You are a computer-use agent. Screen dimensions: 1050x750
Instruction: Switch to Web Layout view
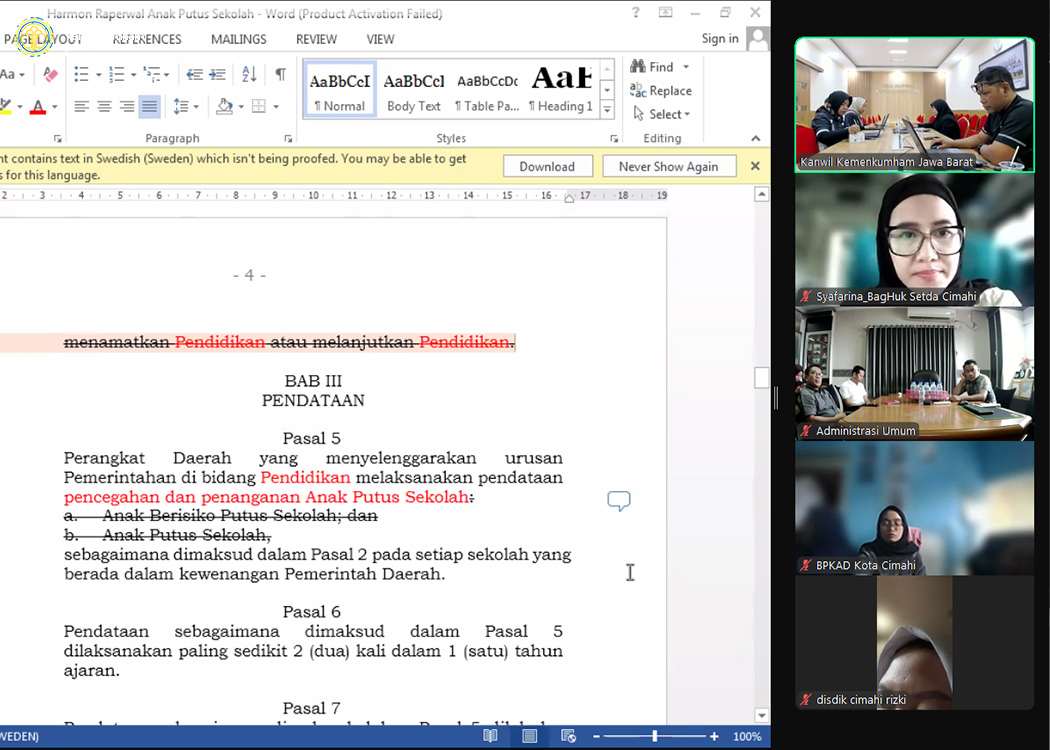[x=567, y=736]
